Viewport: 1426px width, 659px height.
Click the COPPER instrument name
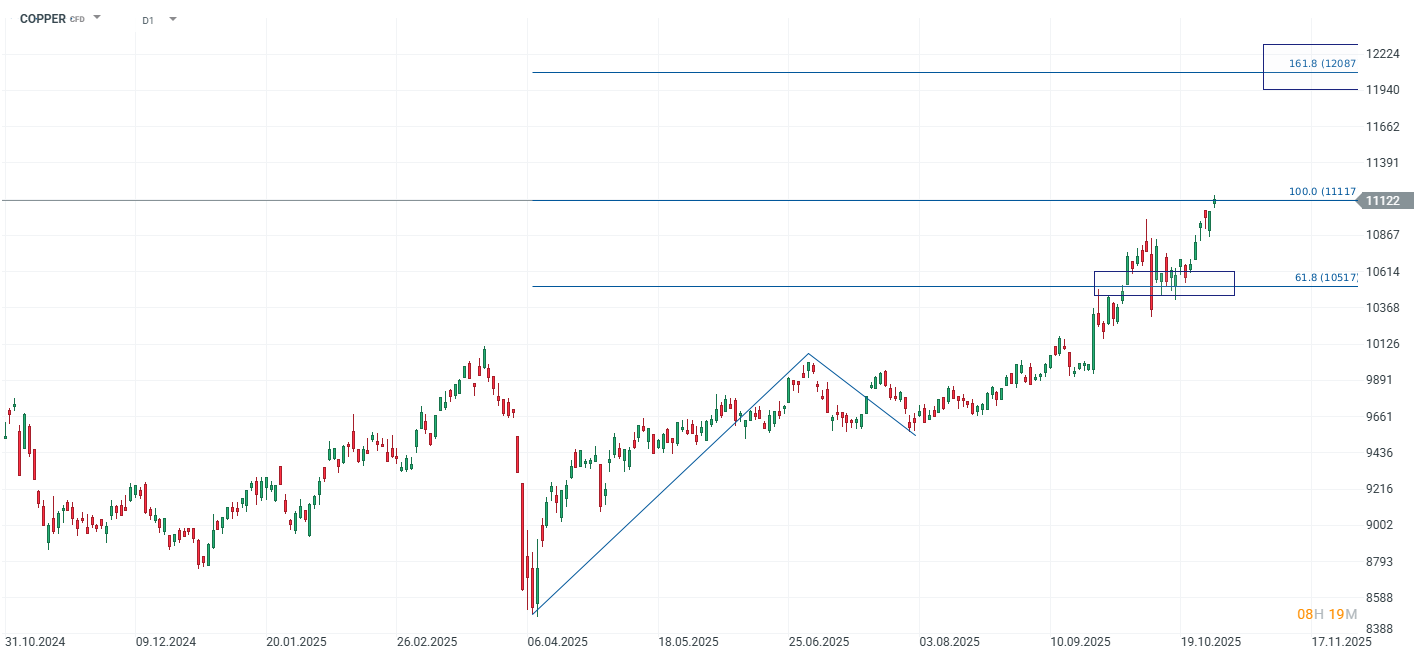tap(43, 19)
